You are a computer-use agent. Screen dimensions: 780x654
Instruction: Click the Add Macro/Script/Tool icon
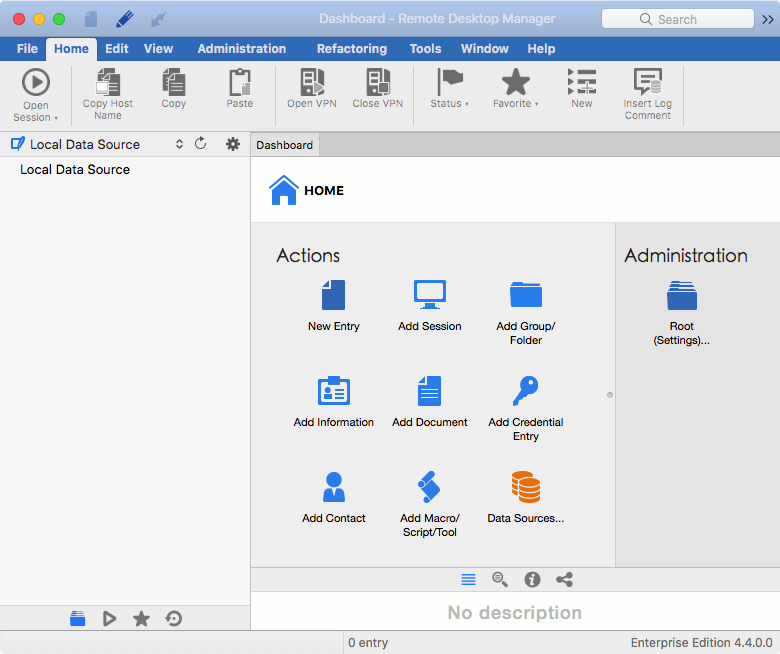point(430,487)
